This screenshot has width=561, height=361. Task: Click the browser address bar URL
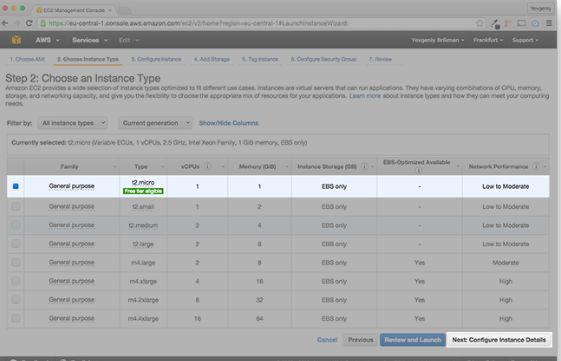(198, 23)
